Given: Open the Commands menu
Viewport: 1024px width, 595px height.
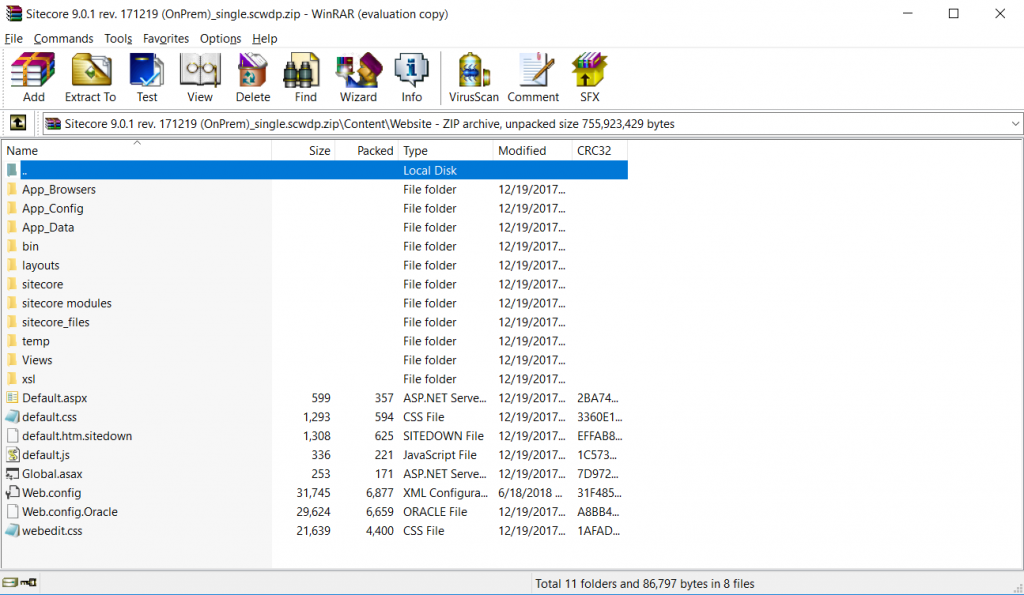Looking at the screenshot, I should pos(63,38).
